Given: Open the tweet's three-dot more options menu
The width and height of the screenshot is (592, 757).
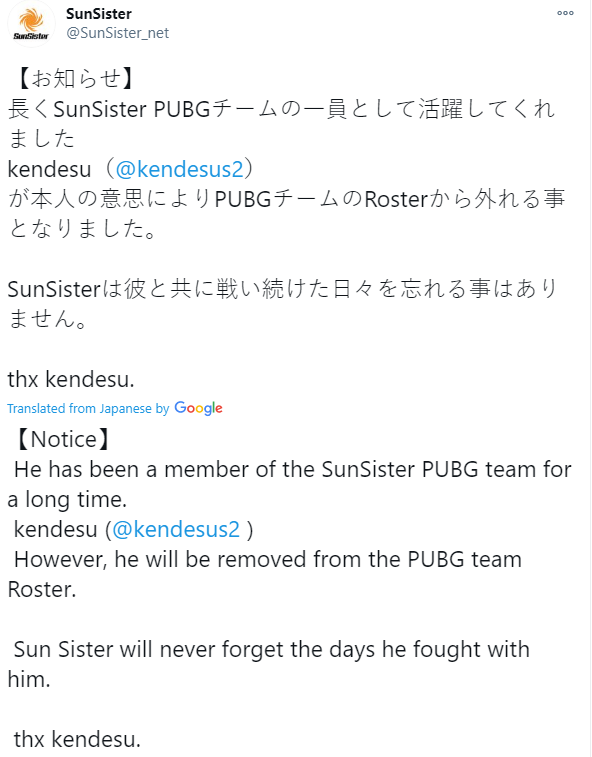Looking at the screenshot, I should [x=565, y=13].
